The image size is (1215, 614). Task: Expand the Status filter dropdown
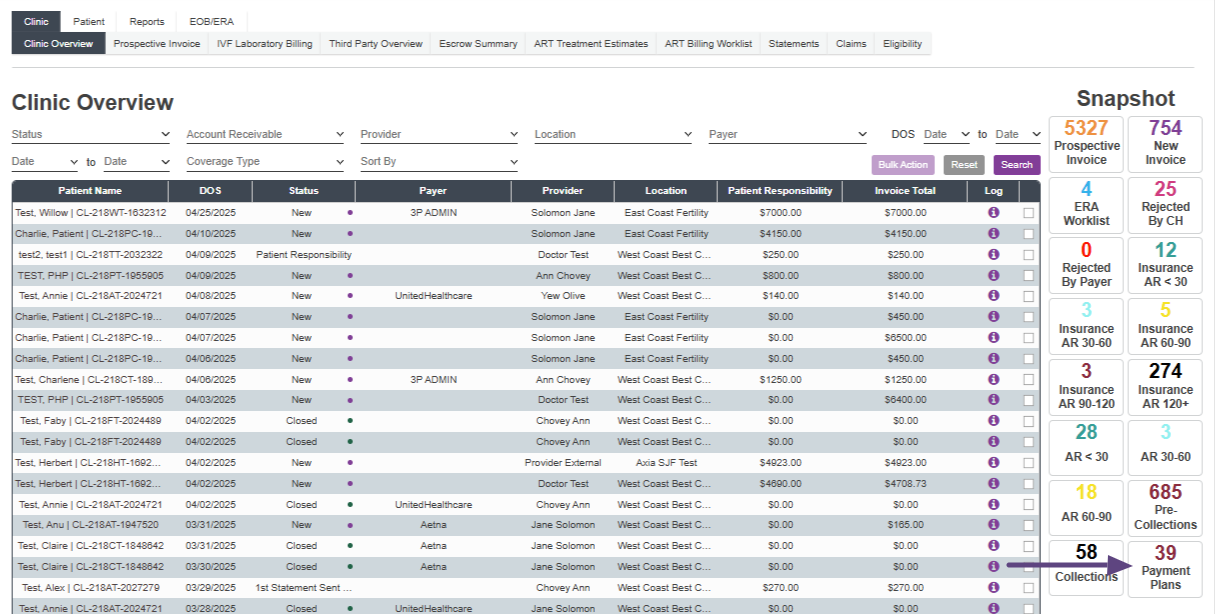91,134
